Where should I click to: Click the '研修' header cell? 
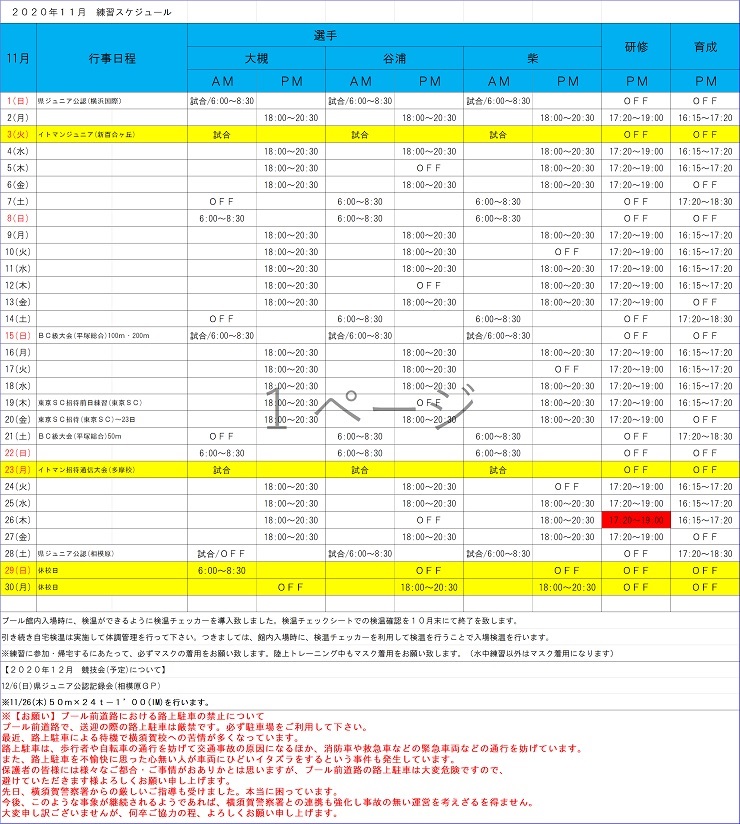(x=636, y=47)
